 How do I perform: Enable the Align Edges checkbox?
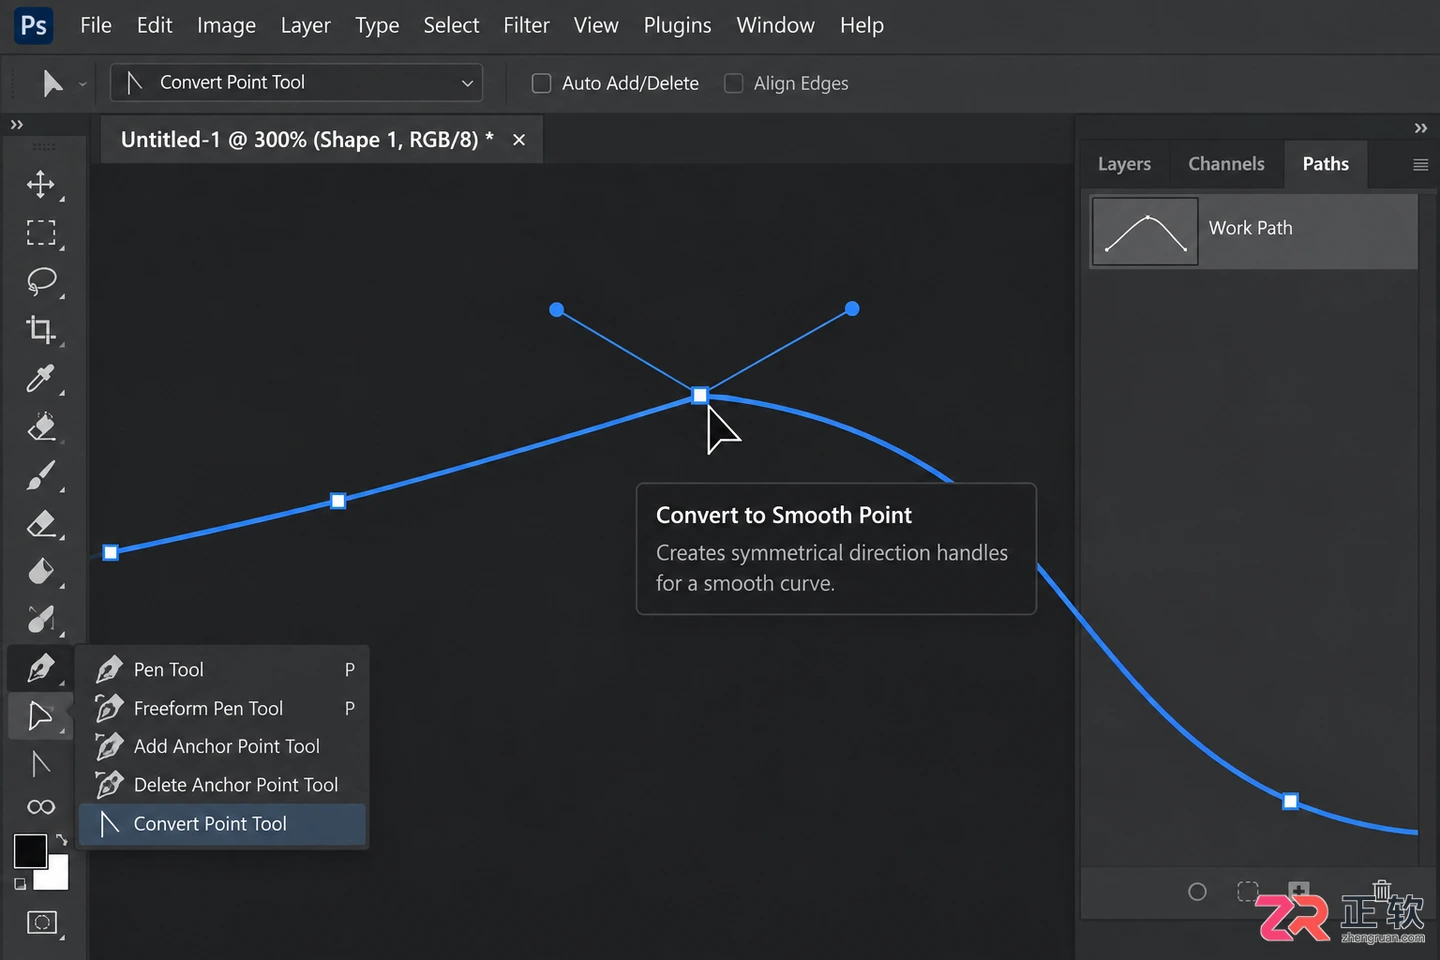pyautogui.click(x=733, y=83)
